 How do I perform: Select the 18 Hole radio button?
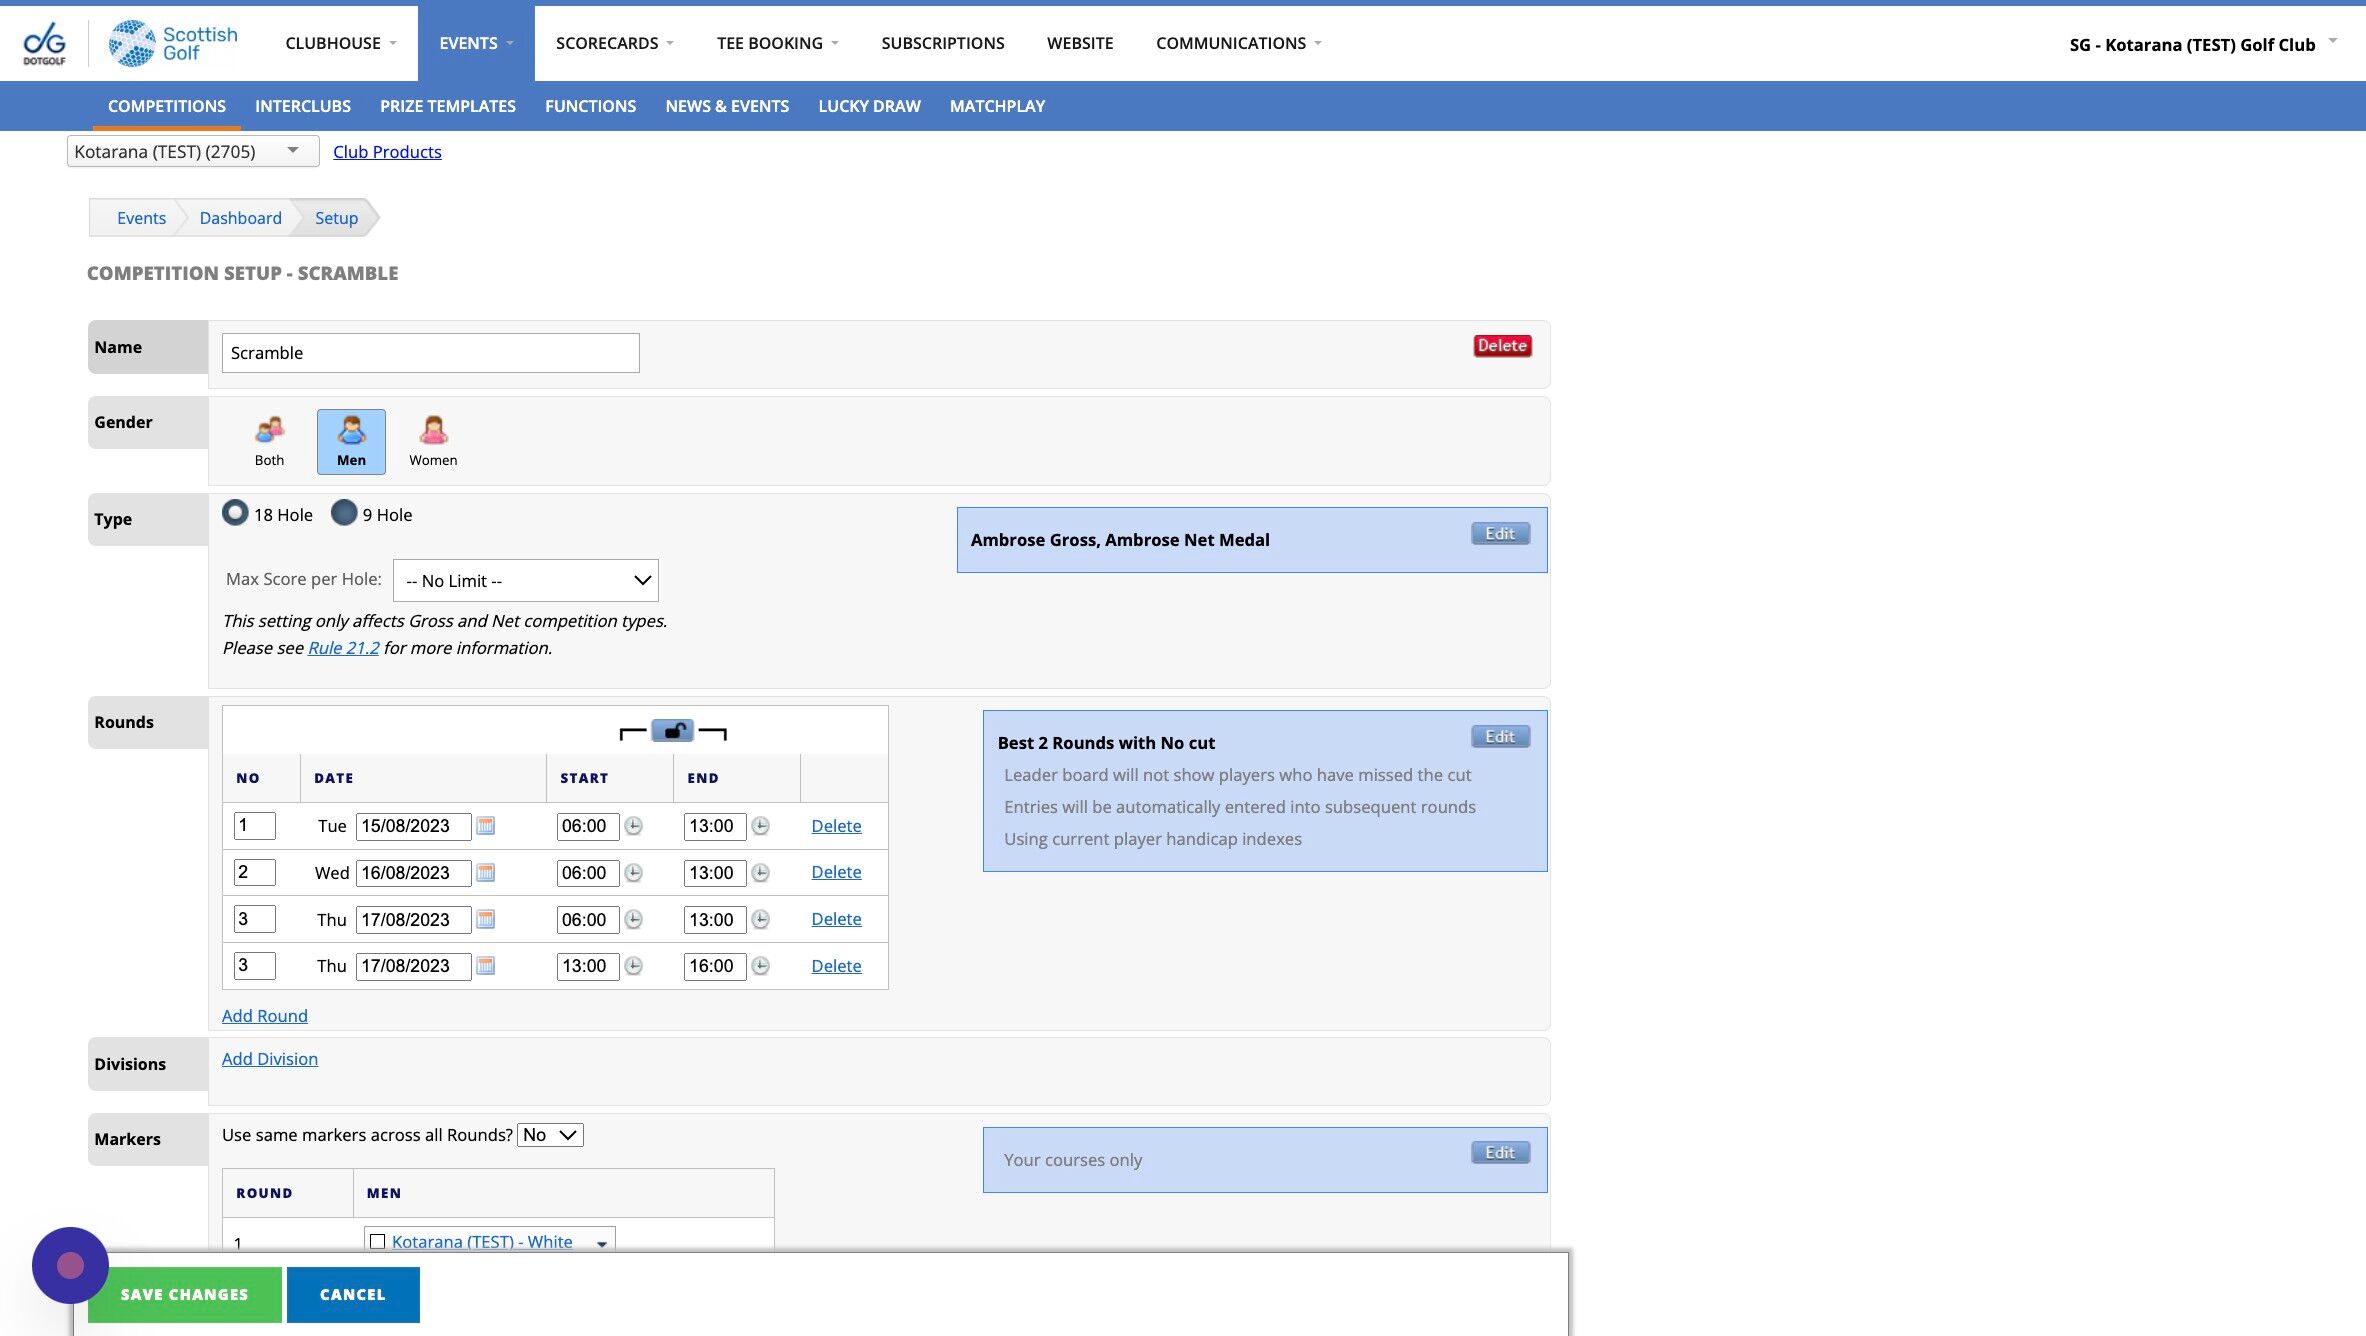235,513
